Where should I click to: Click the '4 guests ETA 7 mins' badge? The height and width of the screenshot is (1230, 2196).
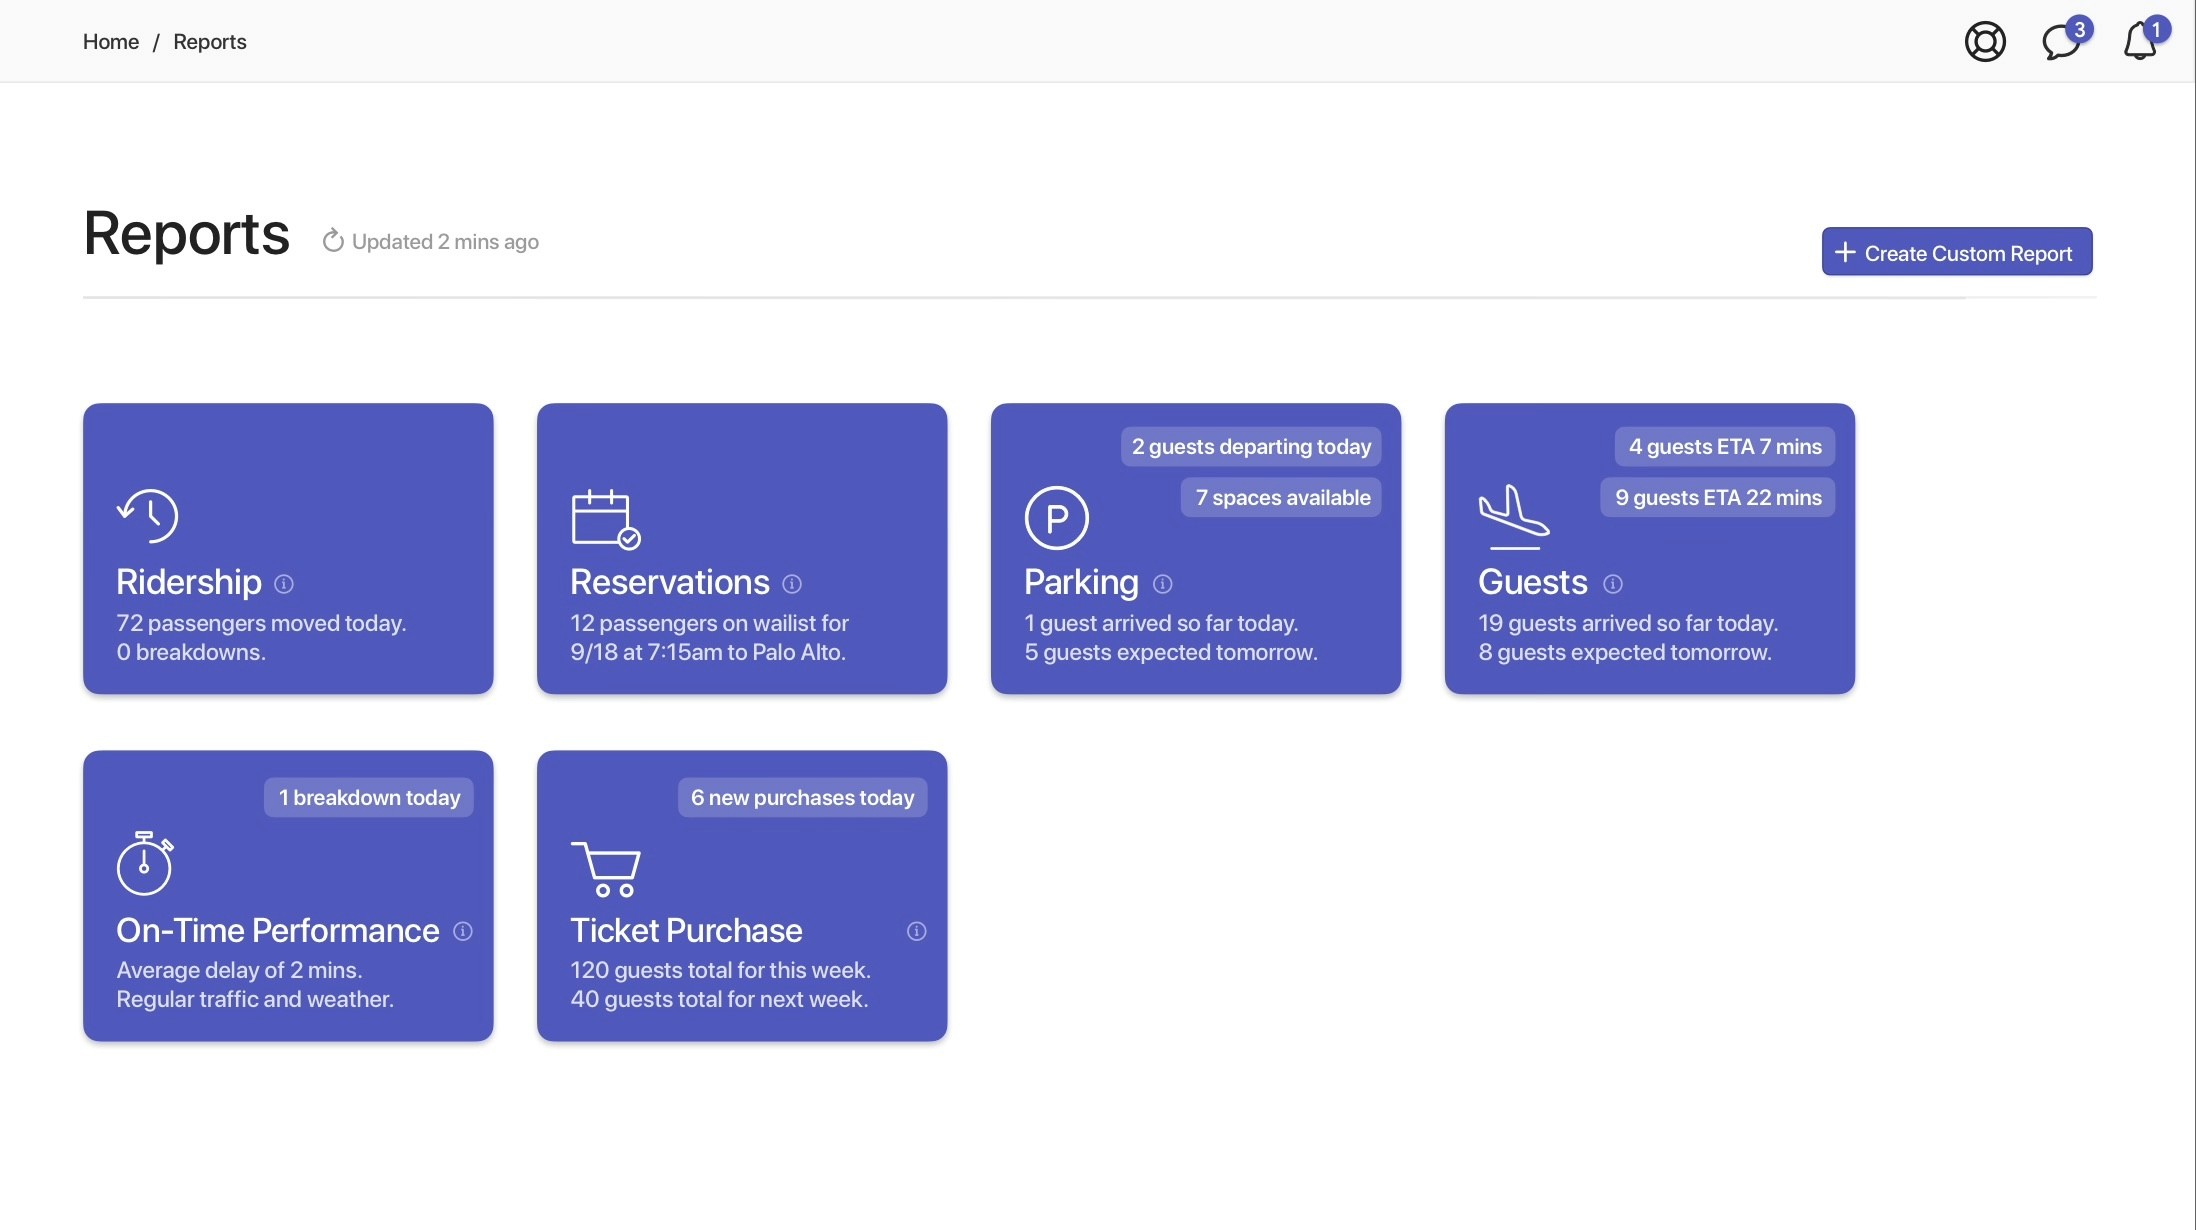1725,447
